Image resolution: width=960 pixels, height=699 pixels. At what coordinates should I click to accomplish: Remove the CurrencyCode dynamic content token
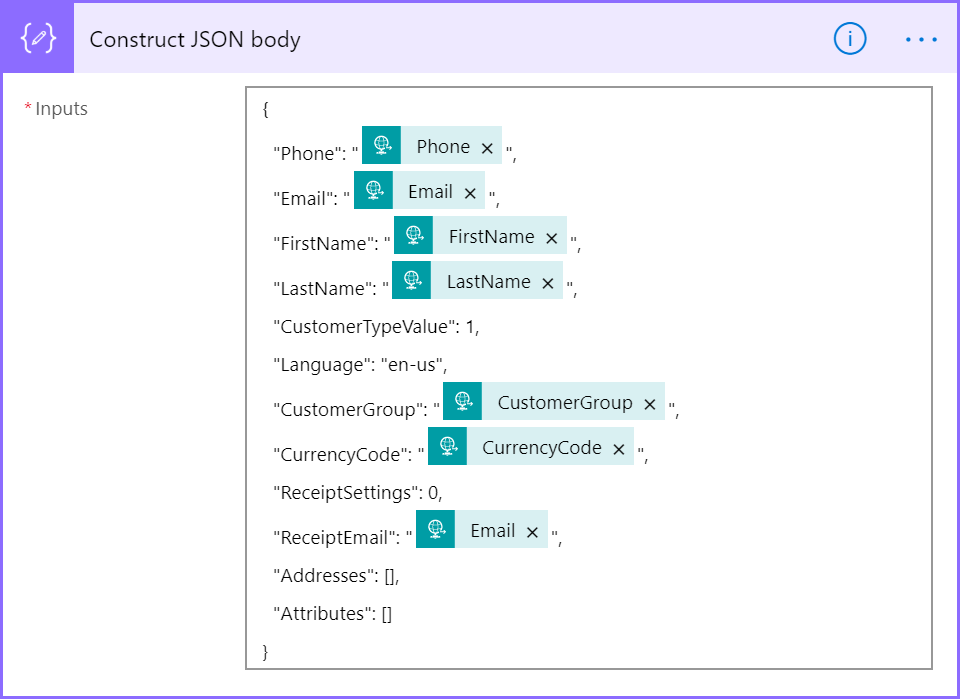[619, 449]
